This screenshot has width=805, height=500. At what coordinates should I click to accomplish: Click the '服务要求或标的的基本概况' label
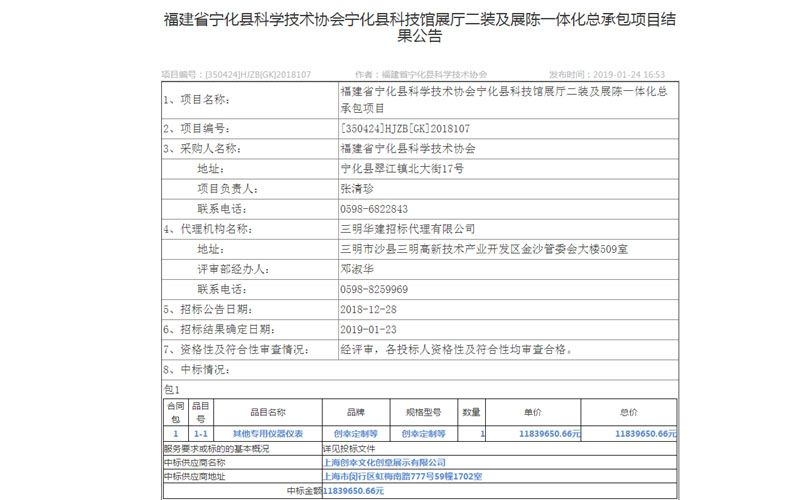pyautogui.click(x=216, y=449)
